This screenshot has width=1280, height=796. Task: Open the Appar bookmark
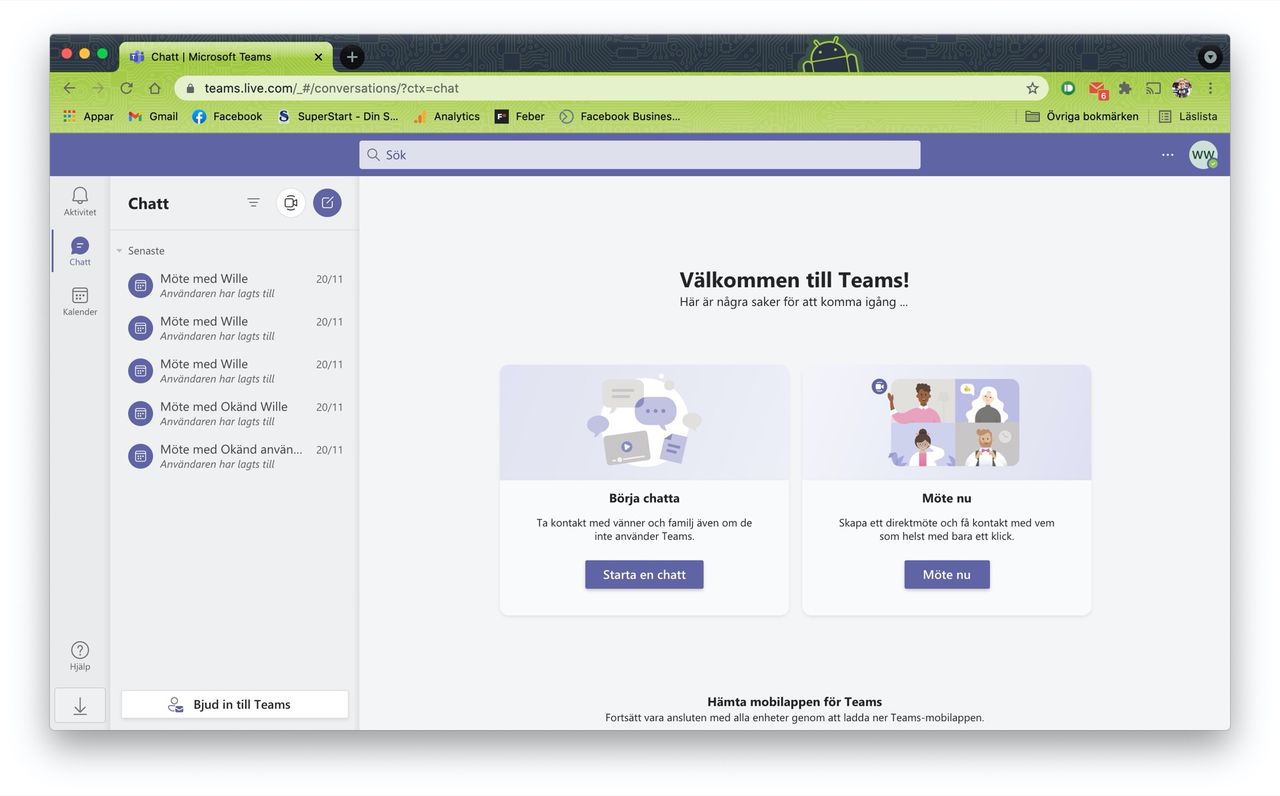coord(88,117)
